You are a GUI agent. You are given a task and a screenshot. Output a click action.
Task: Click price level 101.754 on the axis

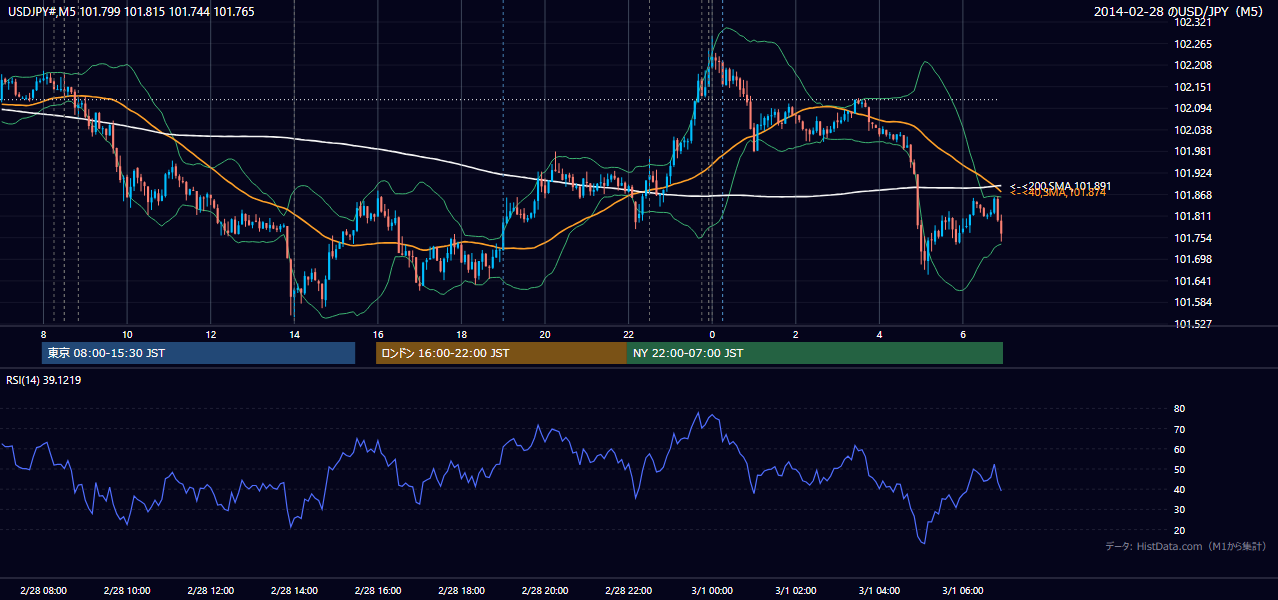[1193, 238]
